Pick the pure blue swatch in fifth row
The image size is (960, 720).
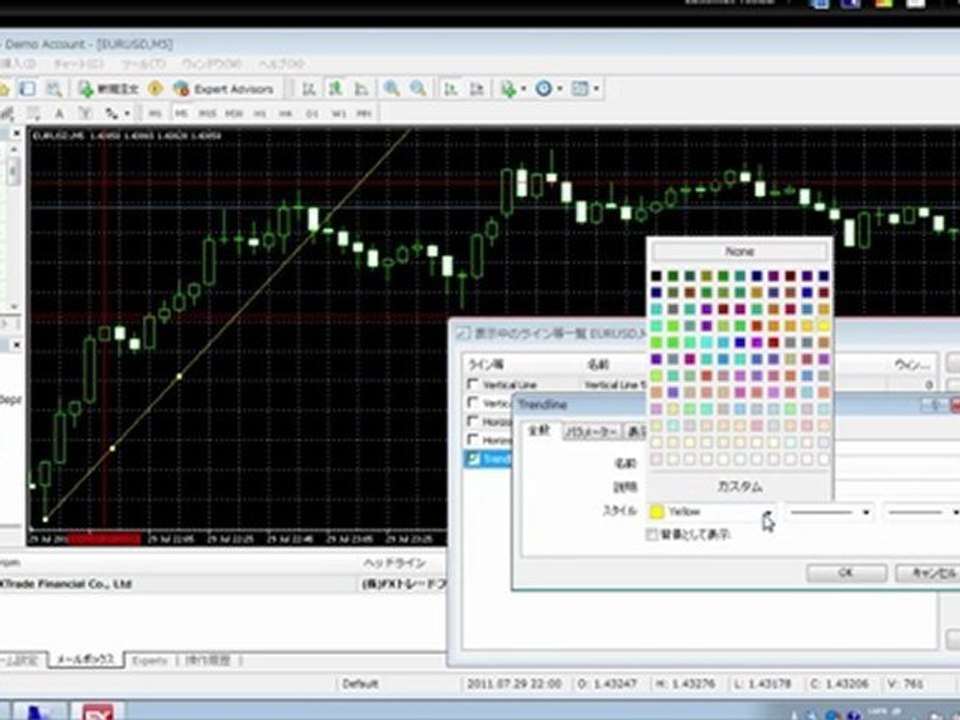(x=740, y=342)
